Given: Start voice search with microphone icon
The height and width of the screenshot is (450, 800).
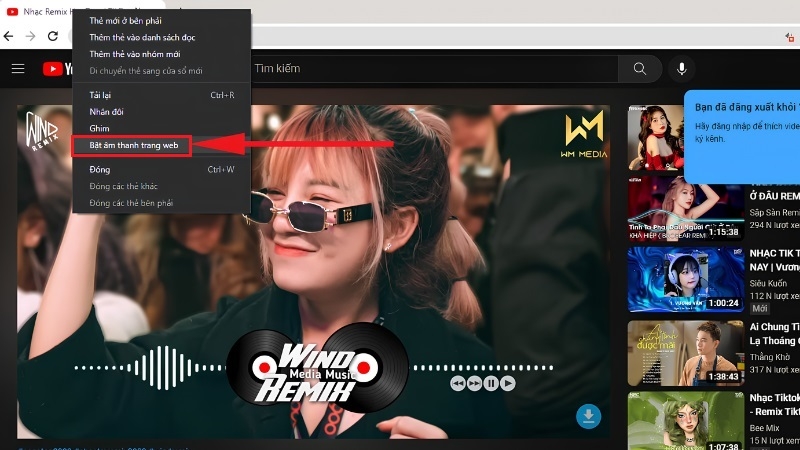Looking at the screenshot, I should (682, 68).
